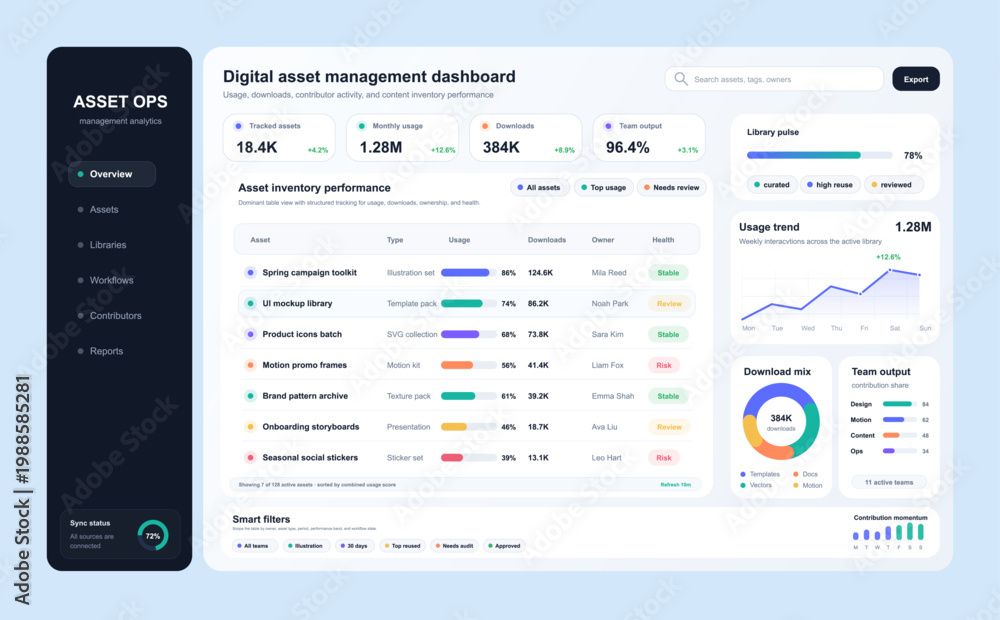Image resolution: width=1000 pixels, height=620 pixels.
Task: Focus the Search assets, tags, owners field
Action: (x=774, y=79)
